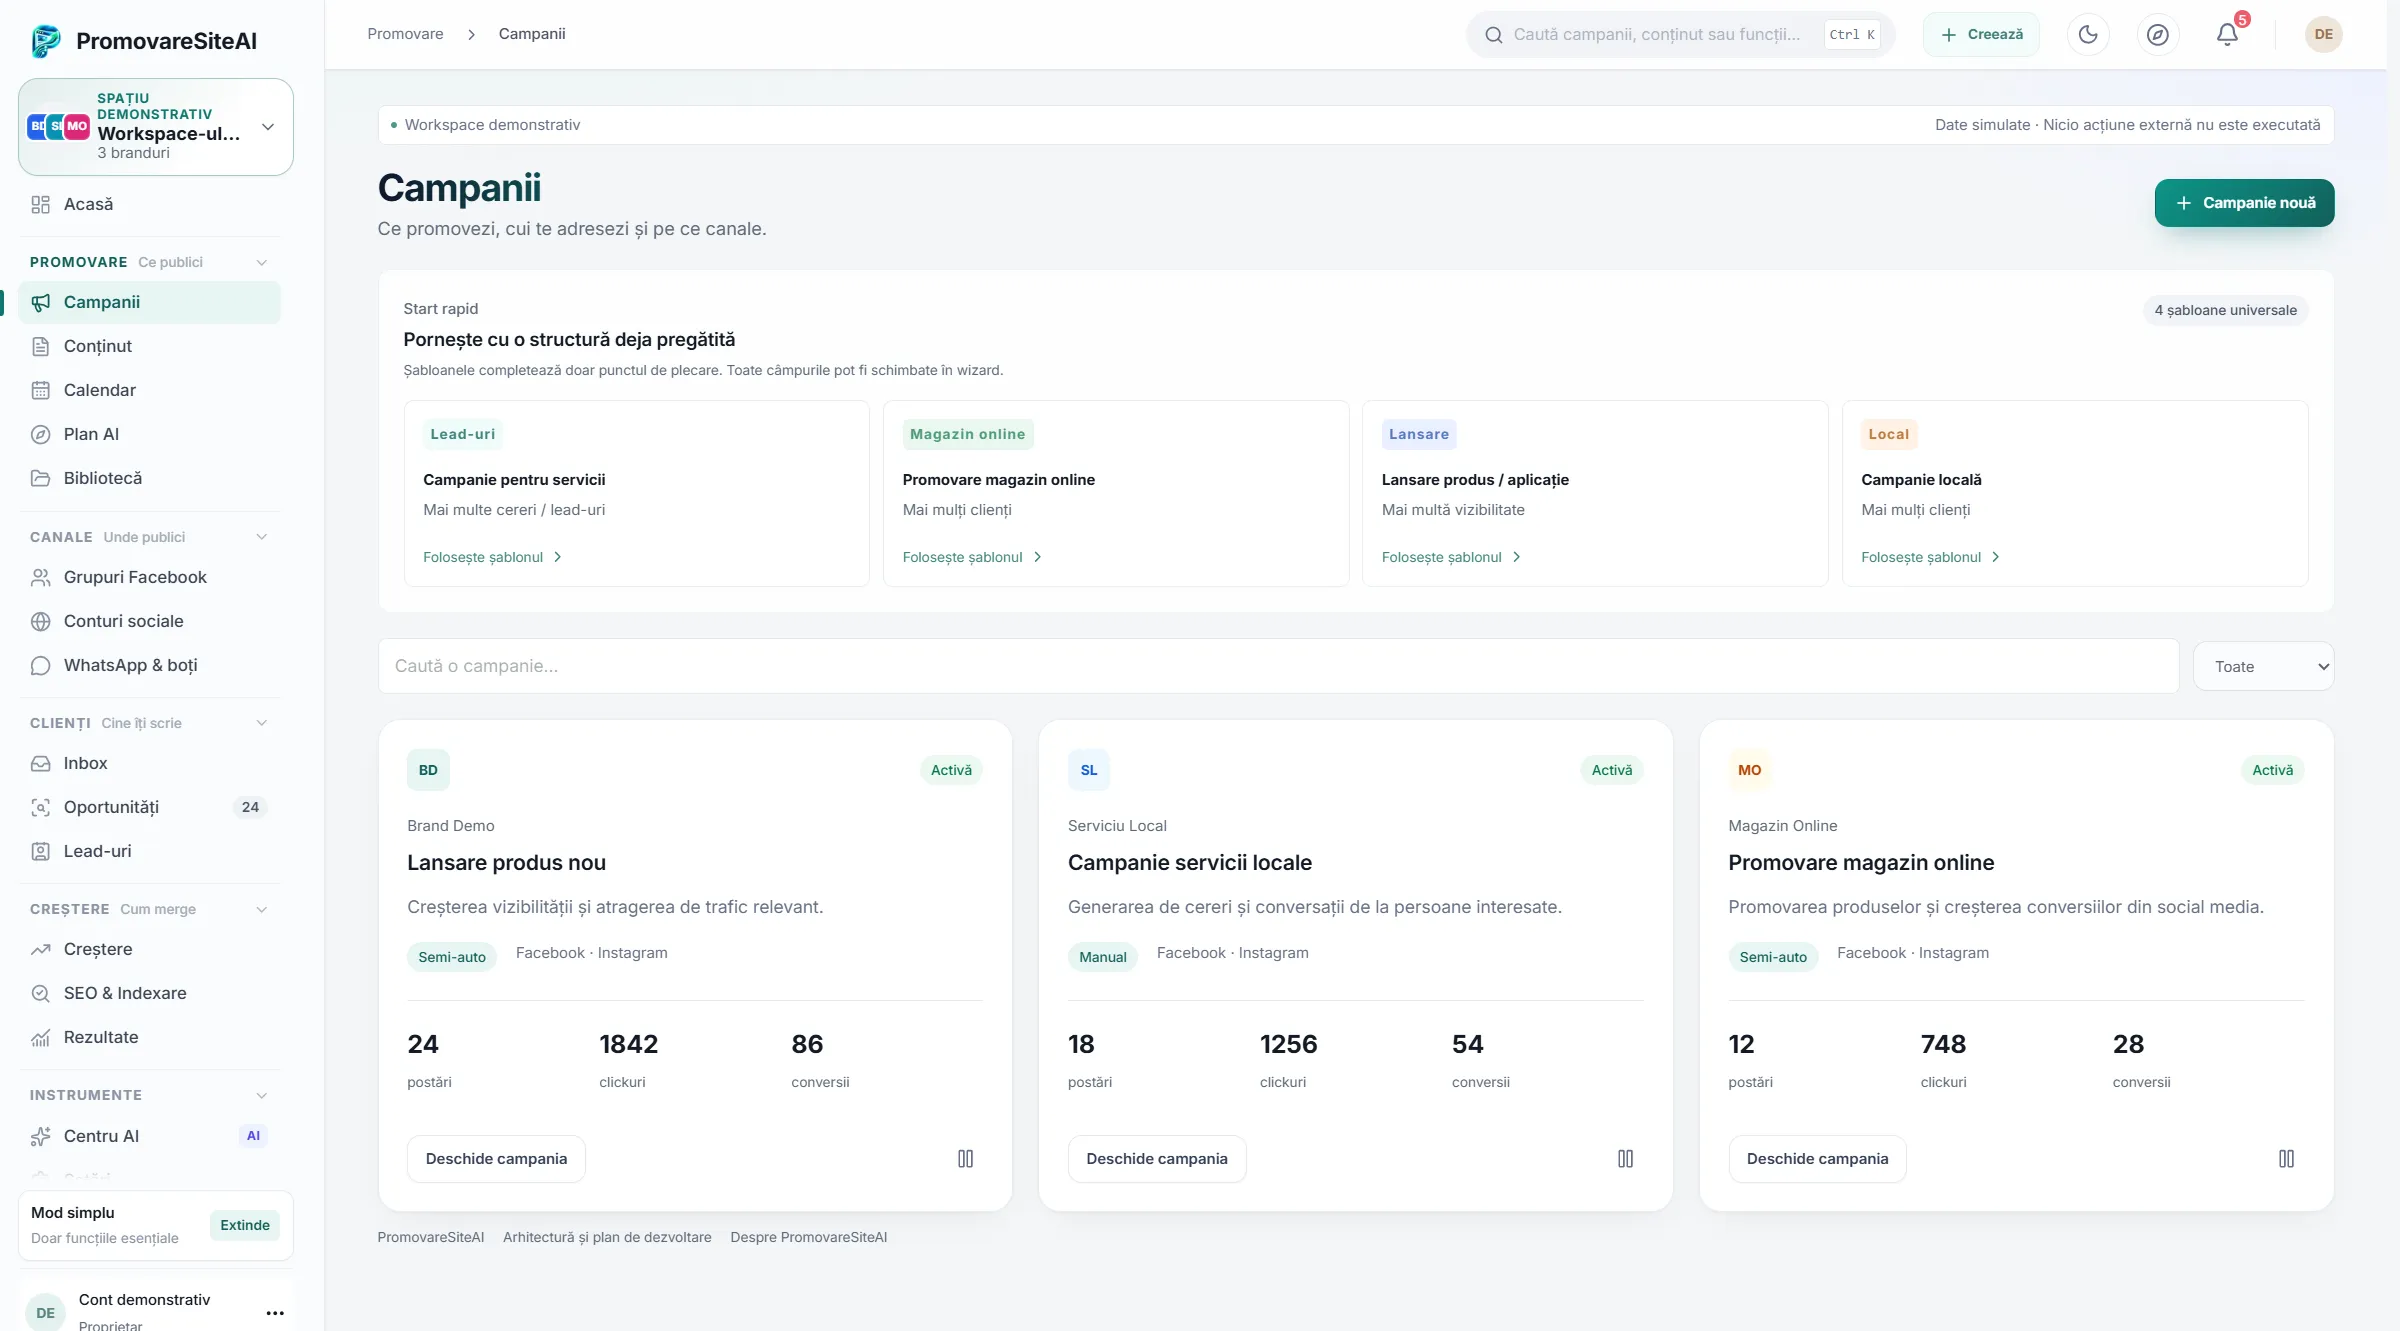
Task: Open Calendar from sidebar
Action: pyautogui.click(x=150, y=390)
